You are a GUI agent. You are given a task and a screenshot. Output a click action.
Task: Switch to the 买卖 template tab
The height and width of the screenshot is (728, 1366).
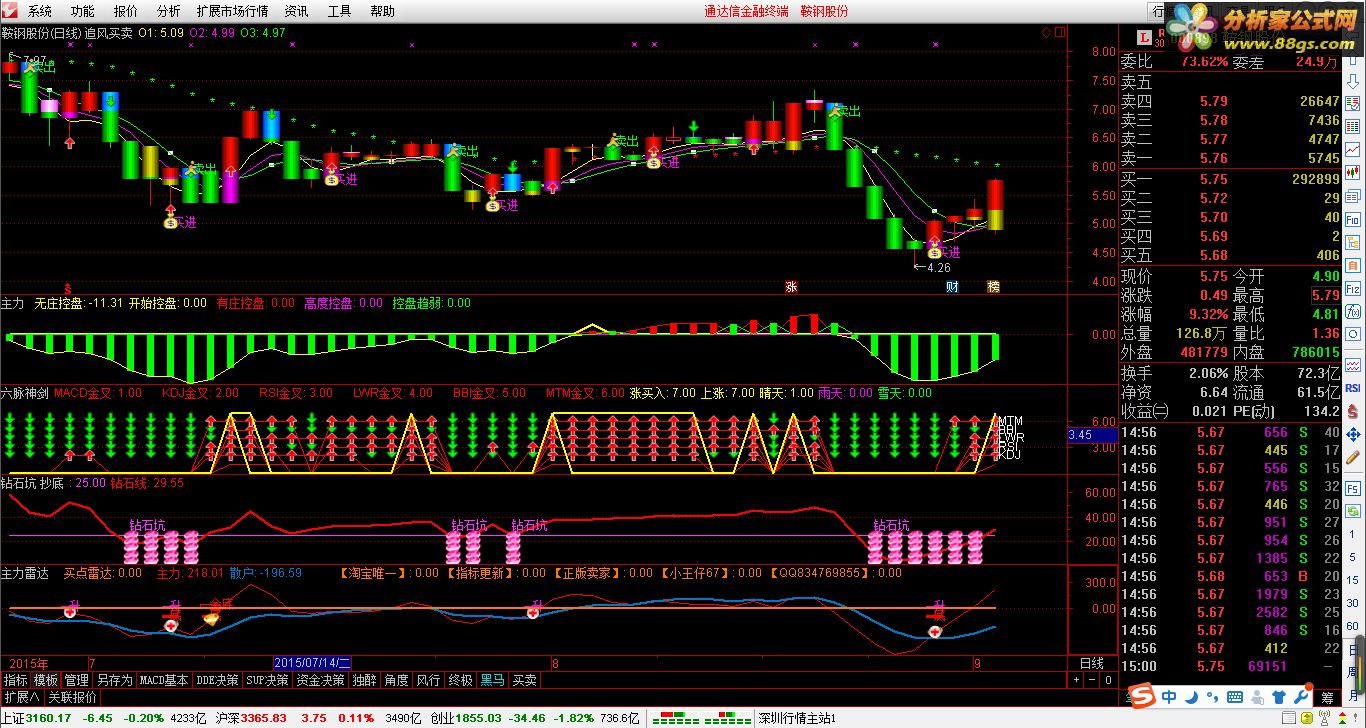point(524,680)
